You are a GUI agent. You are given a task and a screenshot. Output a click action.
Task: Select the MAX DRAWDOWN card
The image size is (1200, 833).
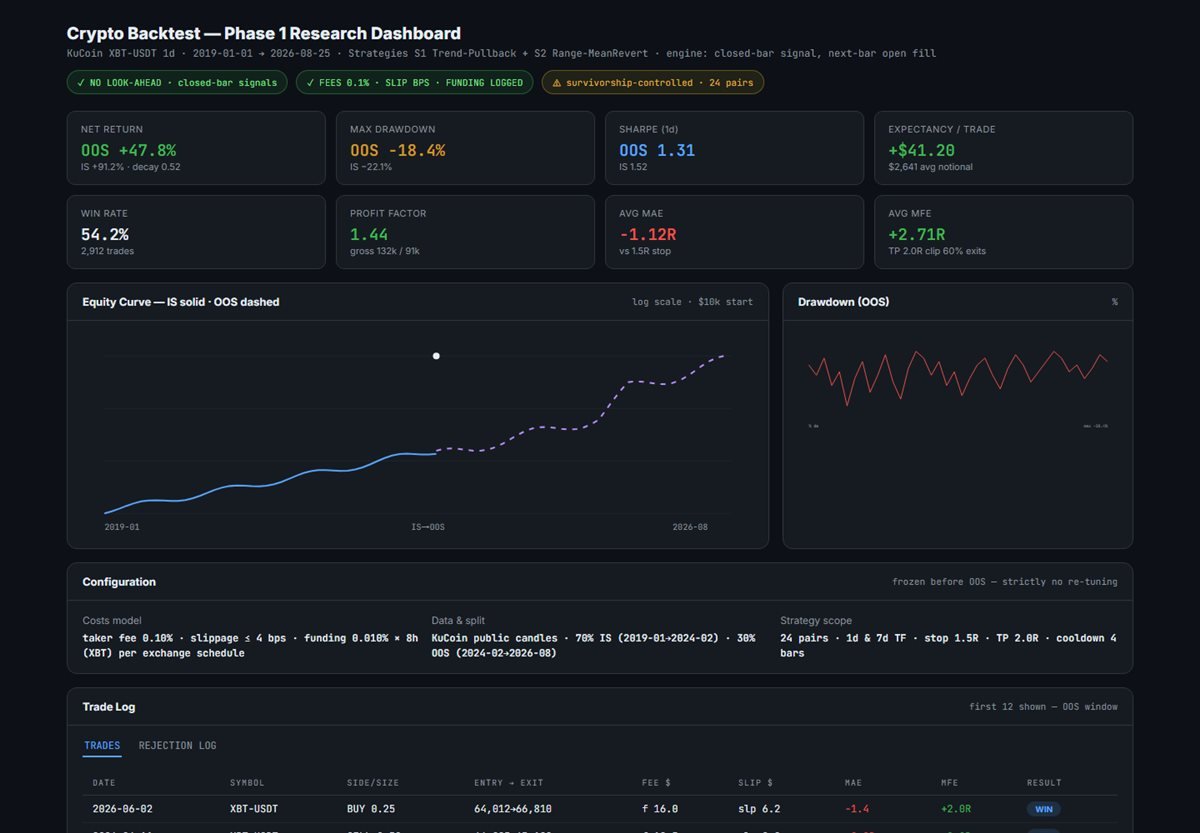(x=465, y=148)
